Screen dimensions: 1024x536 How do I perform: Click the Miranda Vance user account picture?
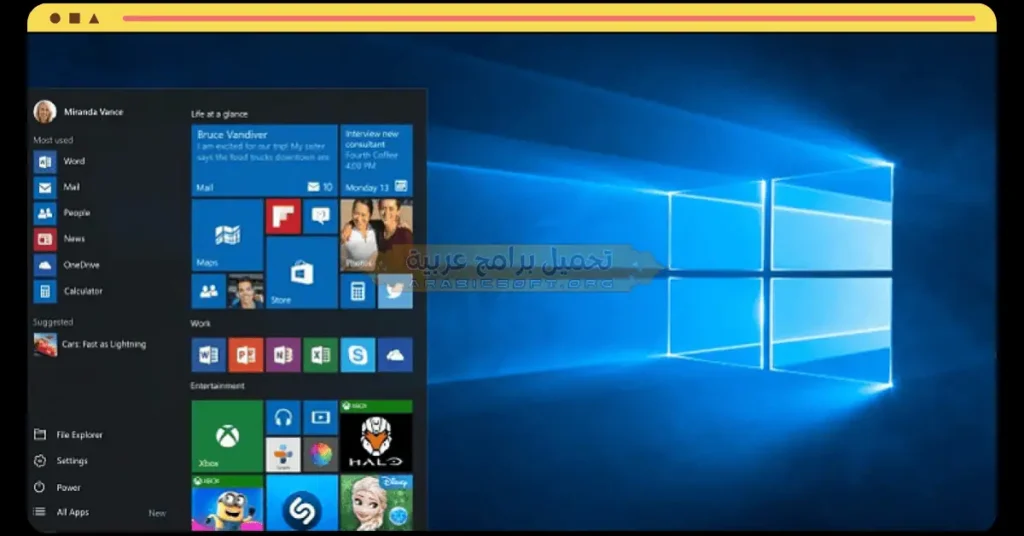[45, 112]
